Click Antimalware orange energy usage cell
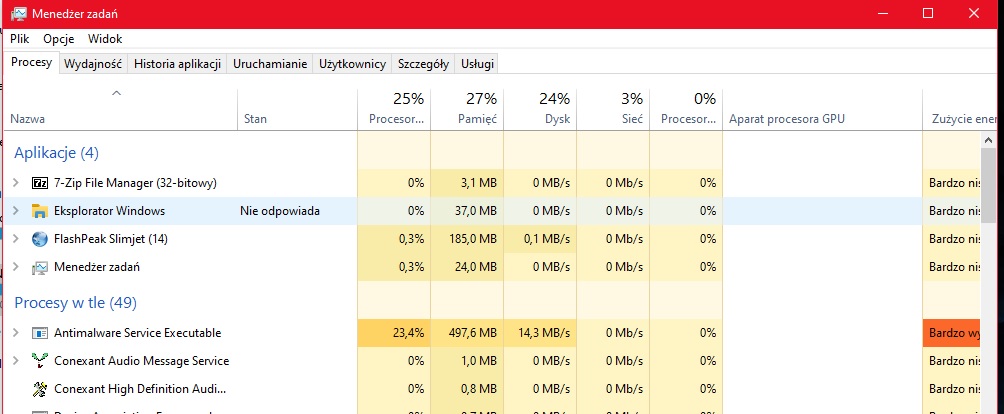 click(951, 333)
